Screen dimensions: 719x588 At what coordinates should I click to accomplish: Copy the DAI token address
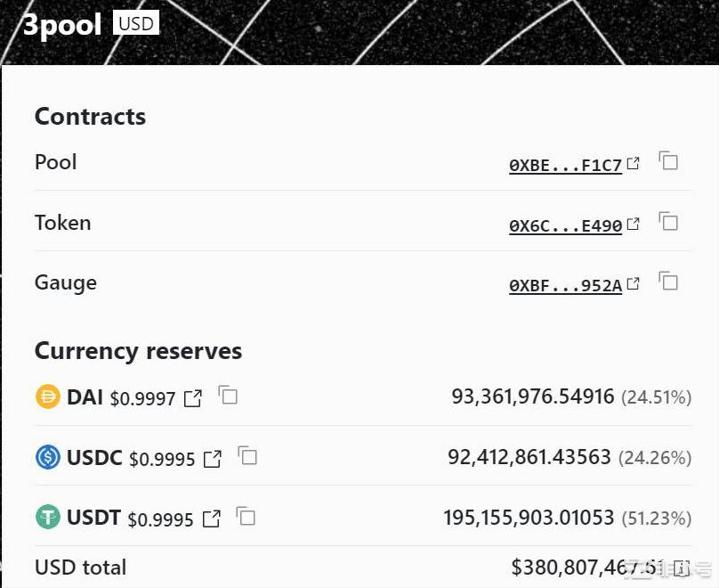(x=228, y=396)
